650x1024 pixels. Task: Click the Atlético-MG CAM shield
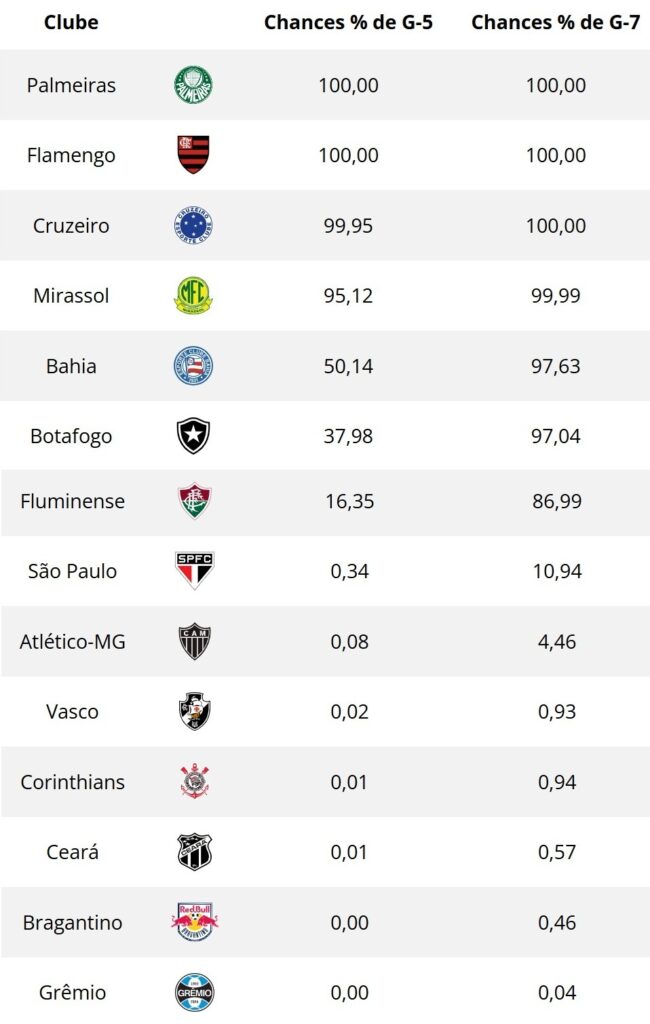coord(193,641)
